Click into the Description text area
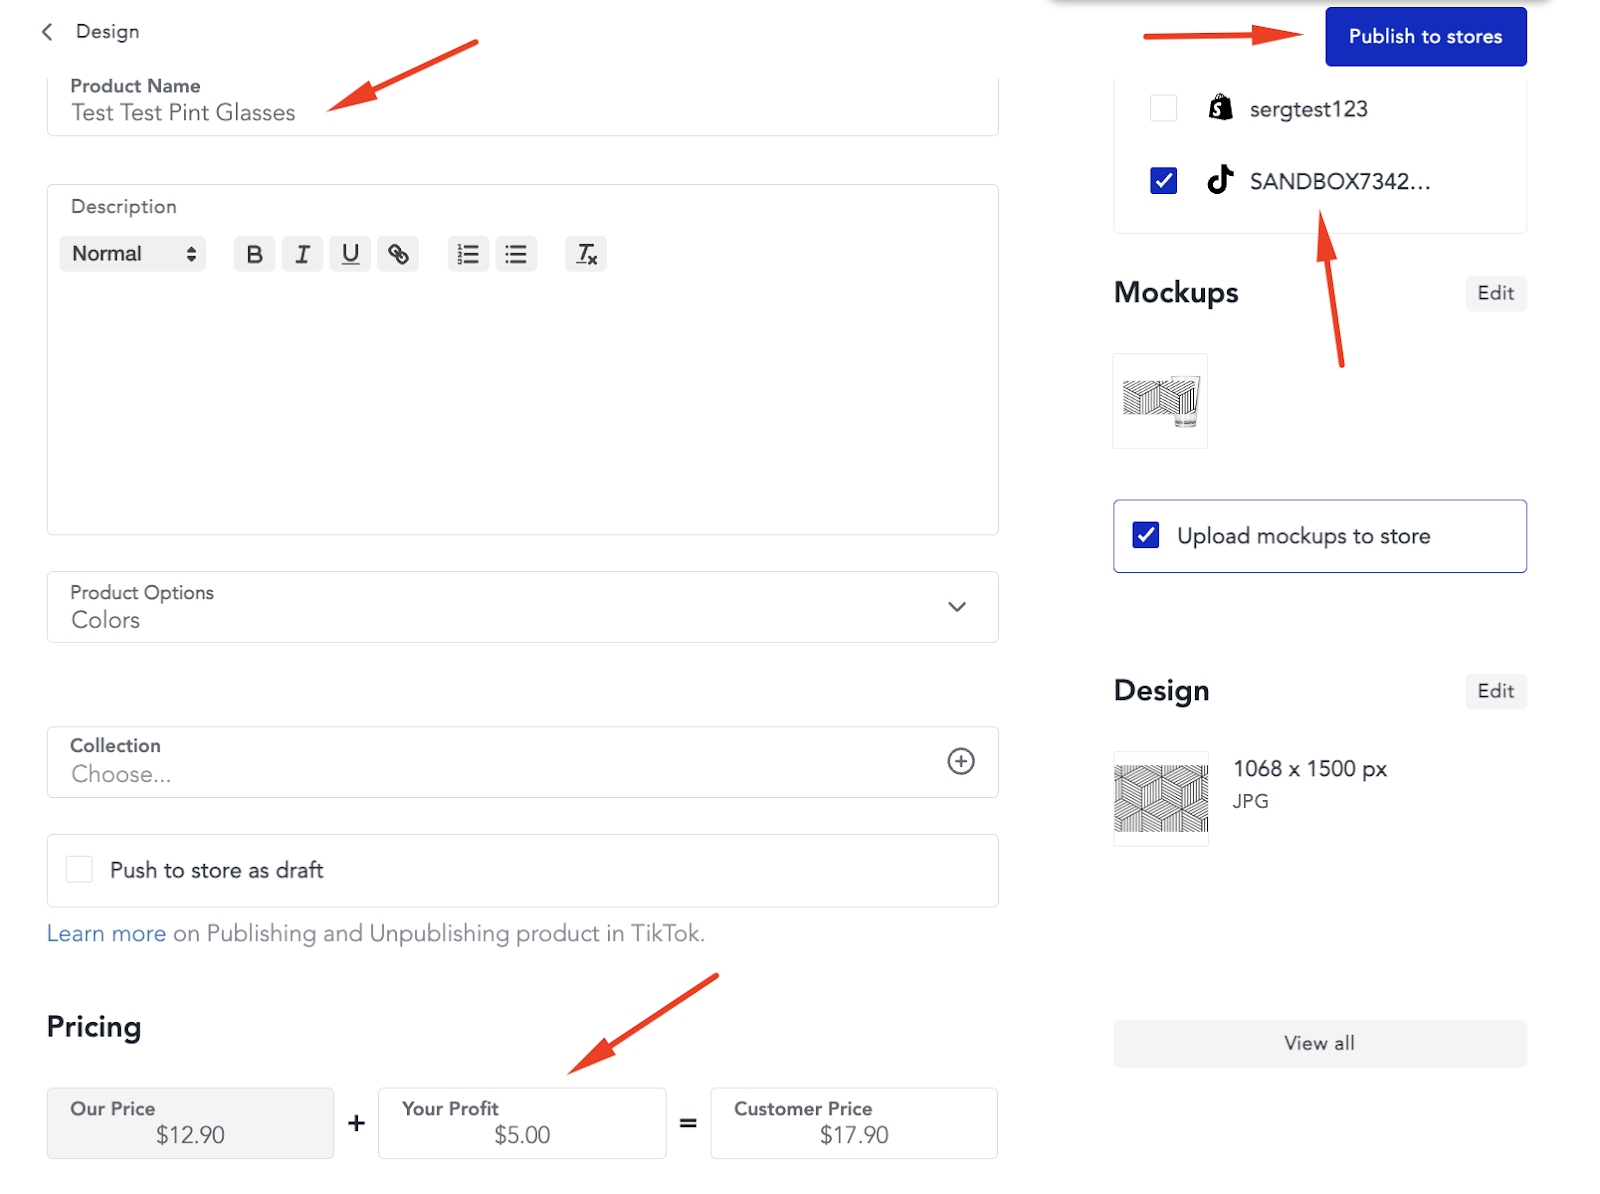The width and height of the screenshot is (1600, 1194). coord(522,405)
